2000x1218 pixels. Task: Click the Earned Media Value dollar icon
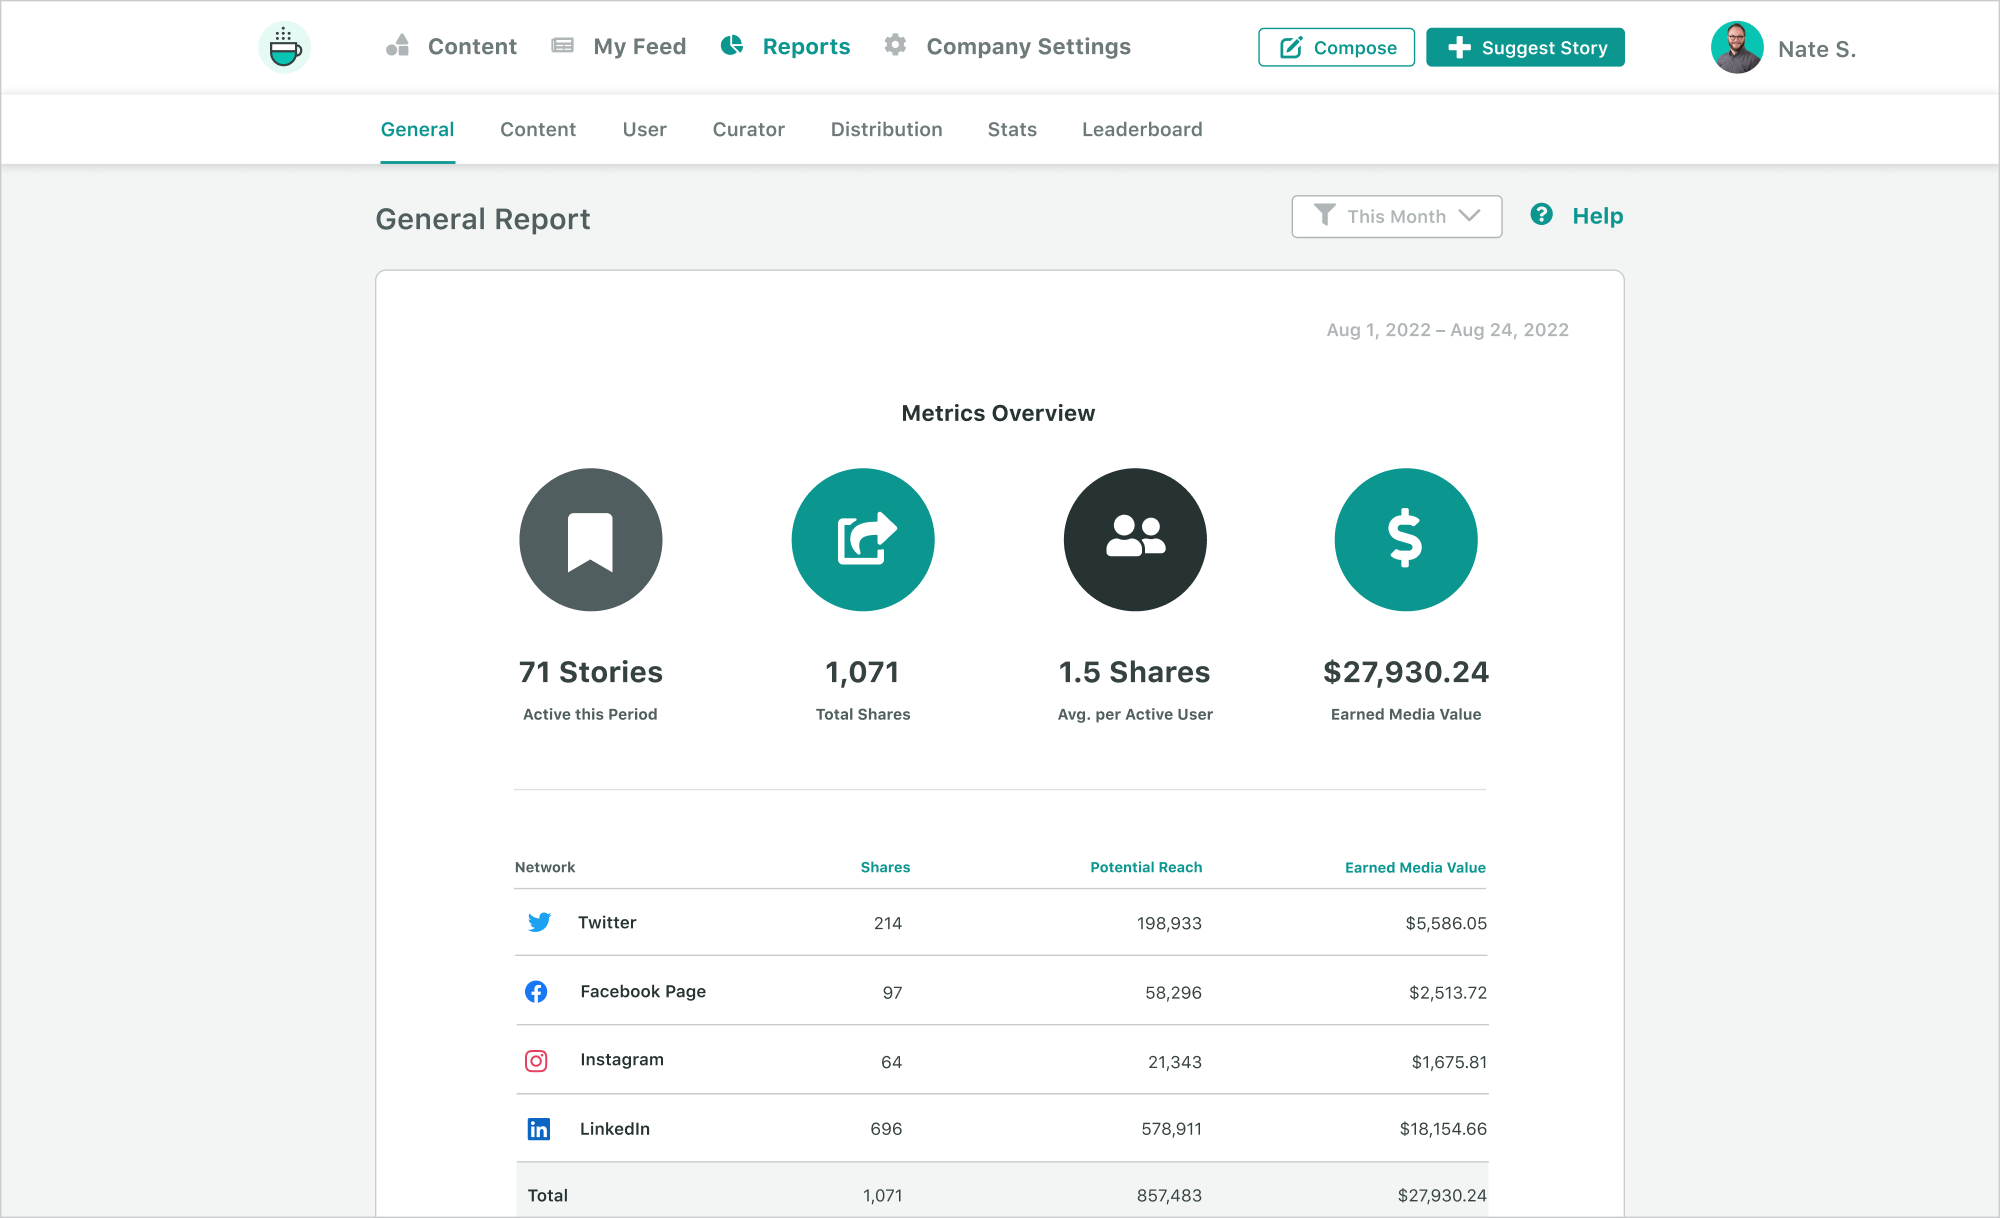coord(1407,540)
